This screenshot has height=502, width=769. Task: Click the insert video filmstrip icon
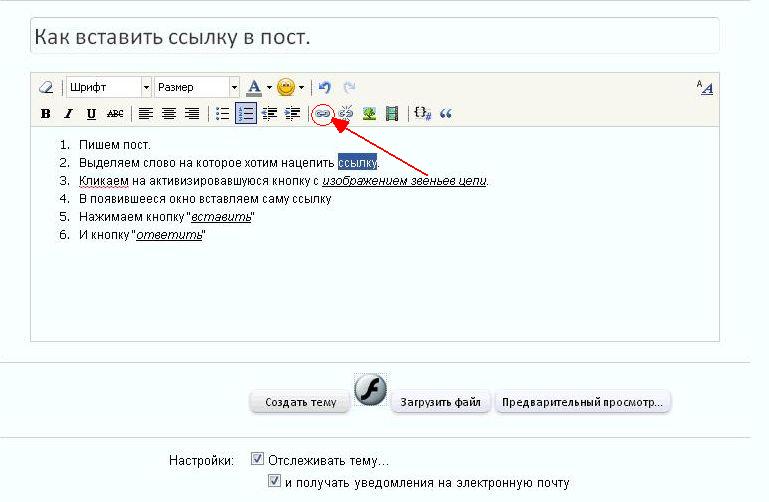(392, 114)
